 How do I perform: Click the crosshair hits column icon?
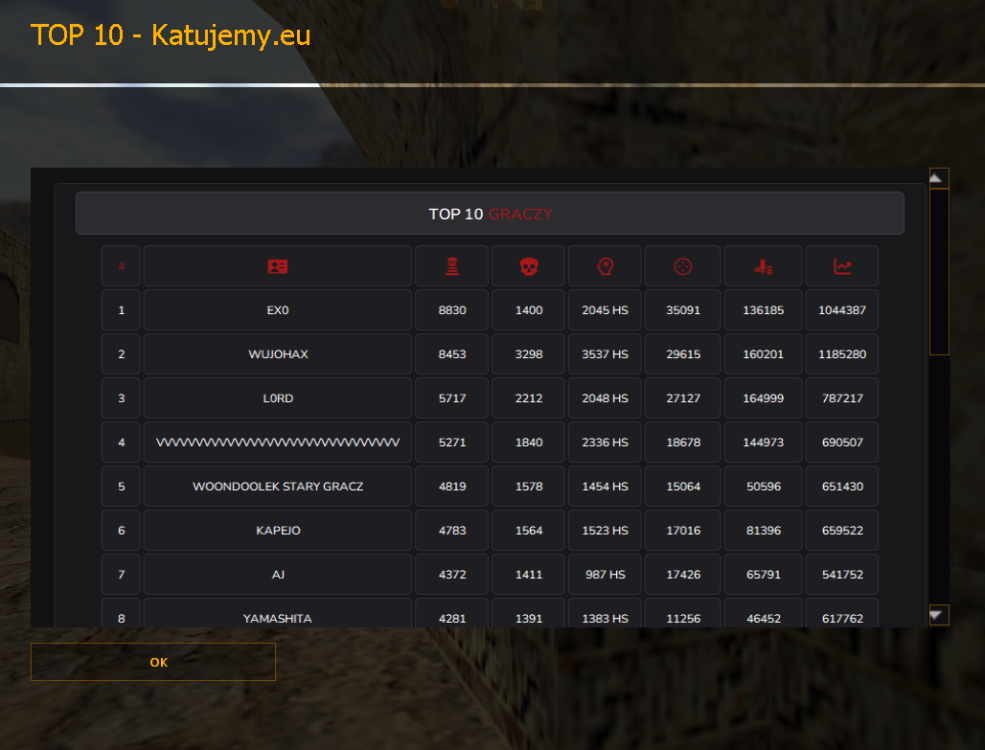pos(683,266)
